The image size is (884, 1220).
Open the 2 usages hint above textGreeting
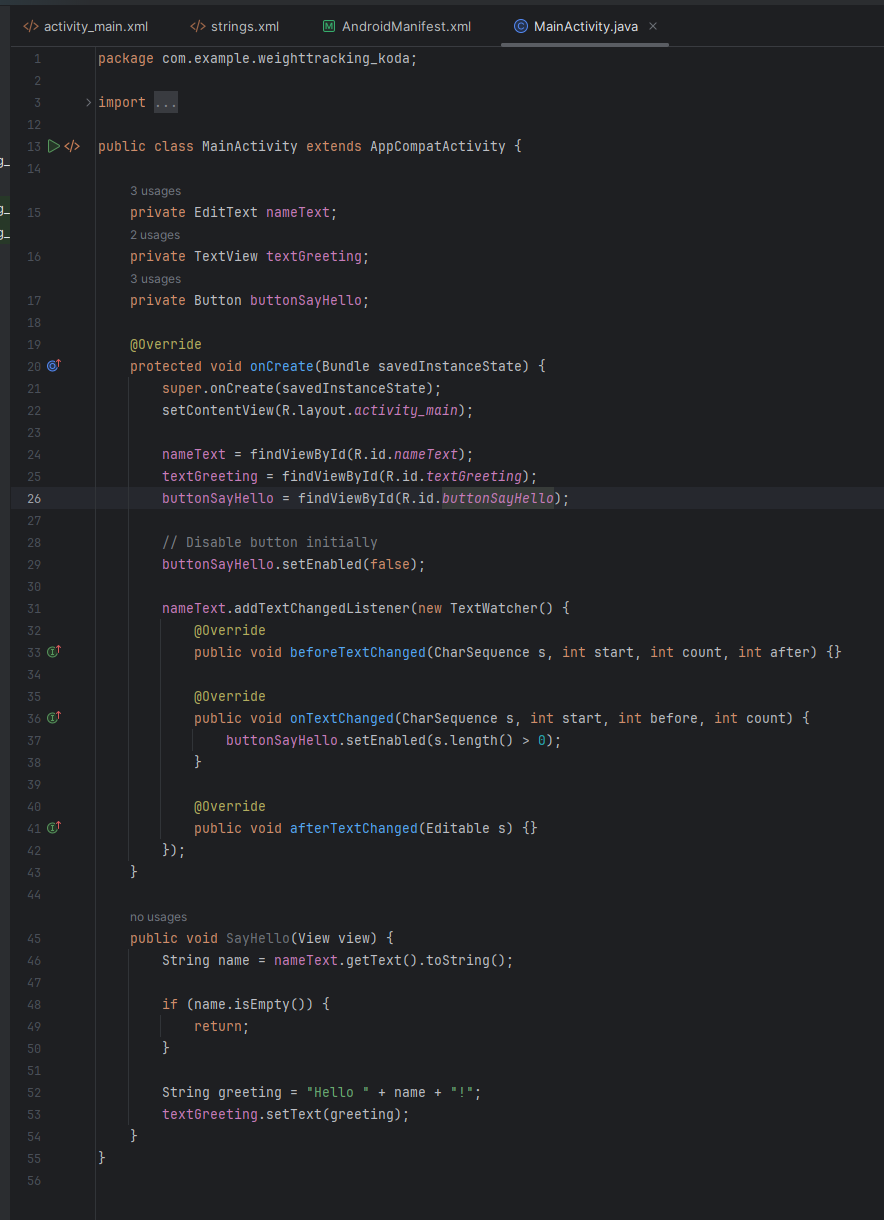point(155,235)
